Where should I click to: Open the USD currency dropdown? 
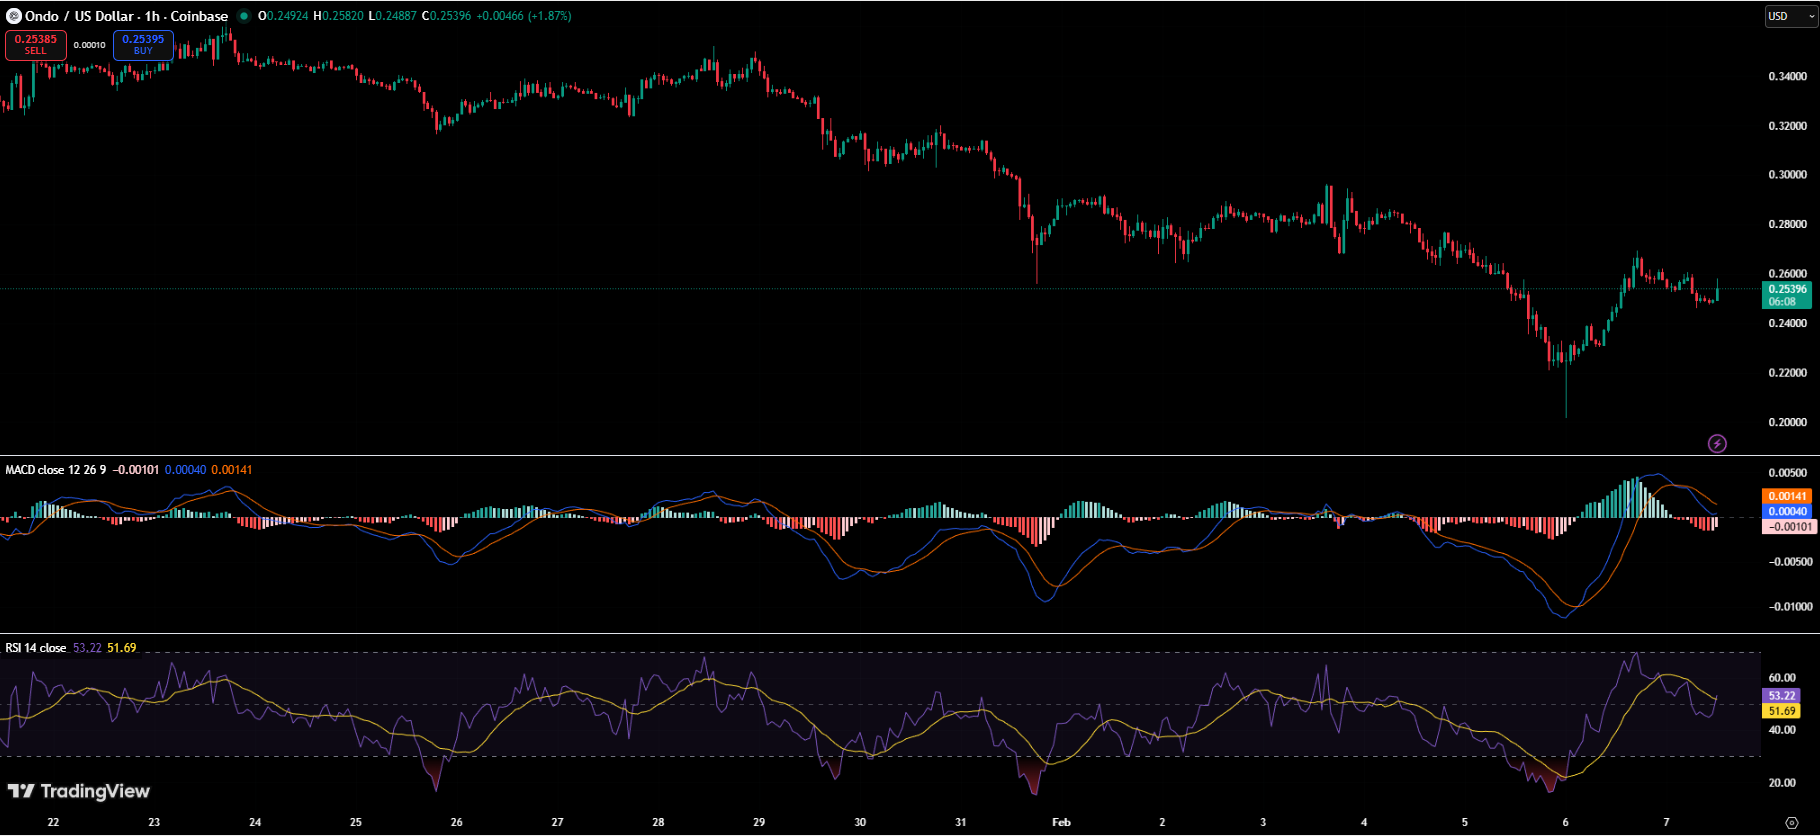(1789, 16)
